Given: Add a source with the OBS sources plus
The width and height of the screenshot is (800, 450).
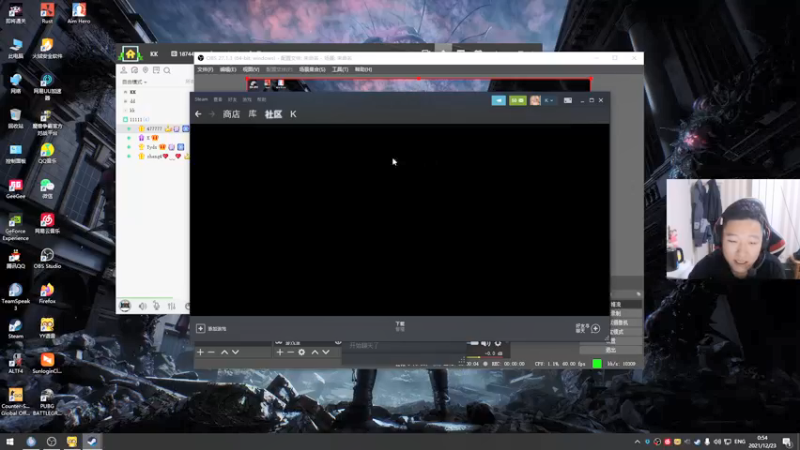Looking at the screenshot, I should [280, 352].
